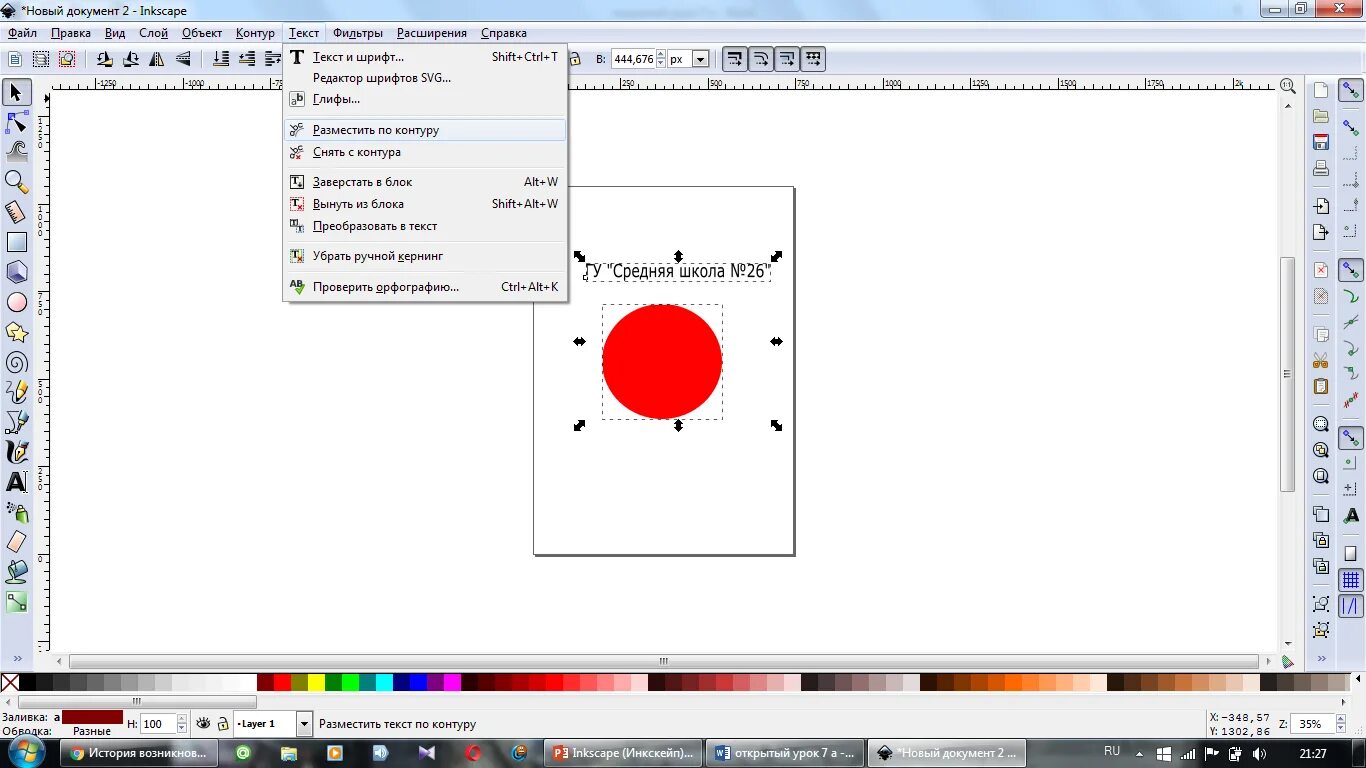Click the school text object on canvas
Screen dimensions: 1366x768
tap(678, 271)
